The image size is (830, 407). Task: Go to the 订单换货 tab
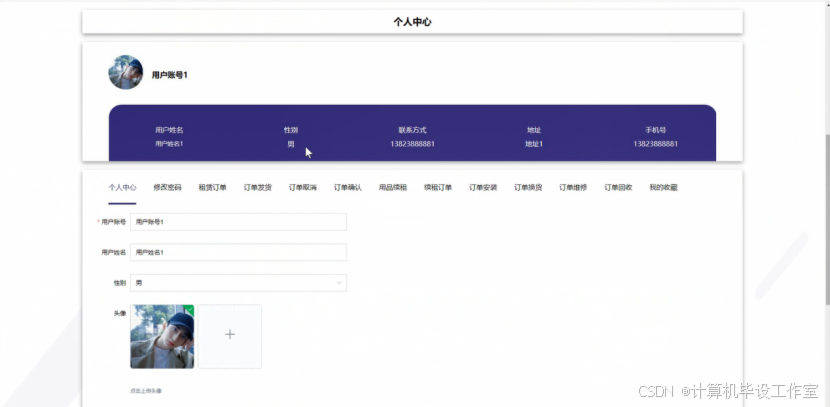(x=528, y=187)
